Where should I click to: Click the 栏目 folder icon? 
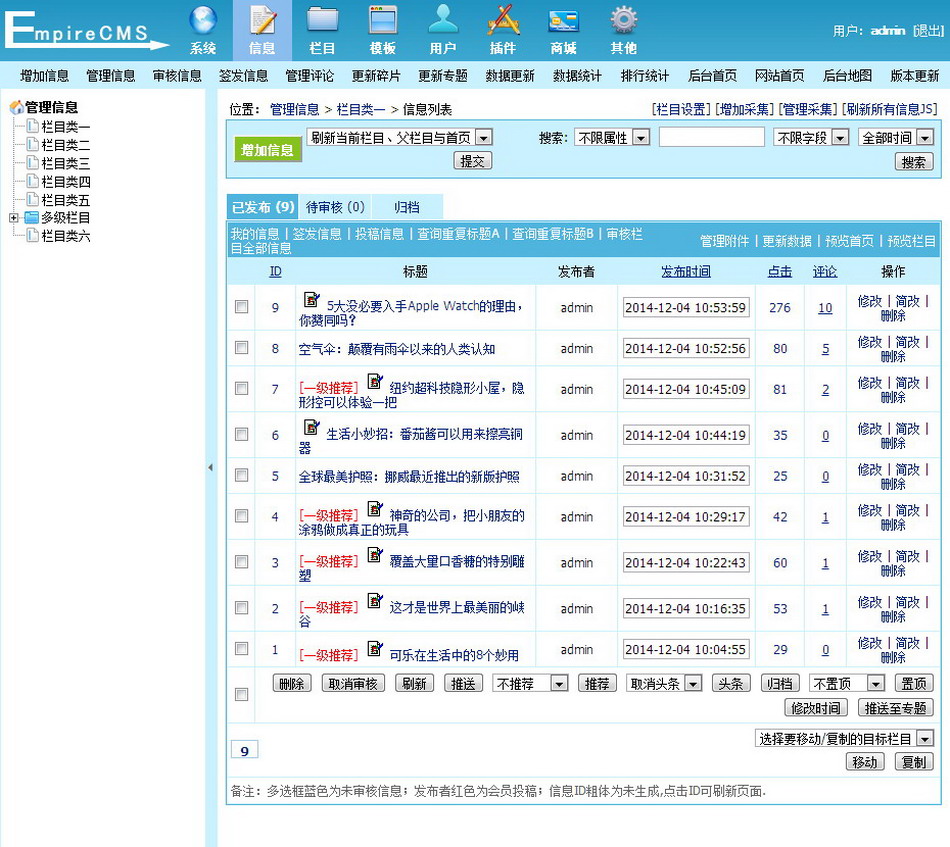pyautogui.click(x=322, y=22)
